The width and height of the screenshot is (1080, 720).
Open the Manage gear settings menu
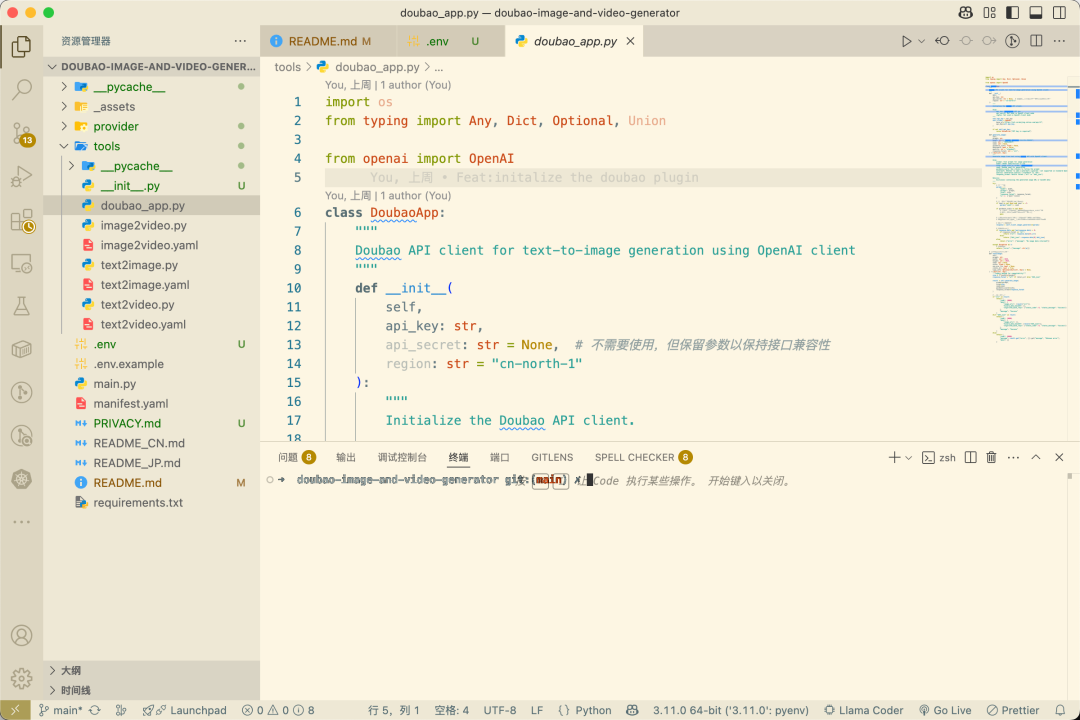click(21, 679)
